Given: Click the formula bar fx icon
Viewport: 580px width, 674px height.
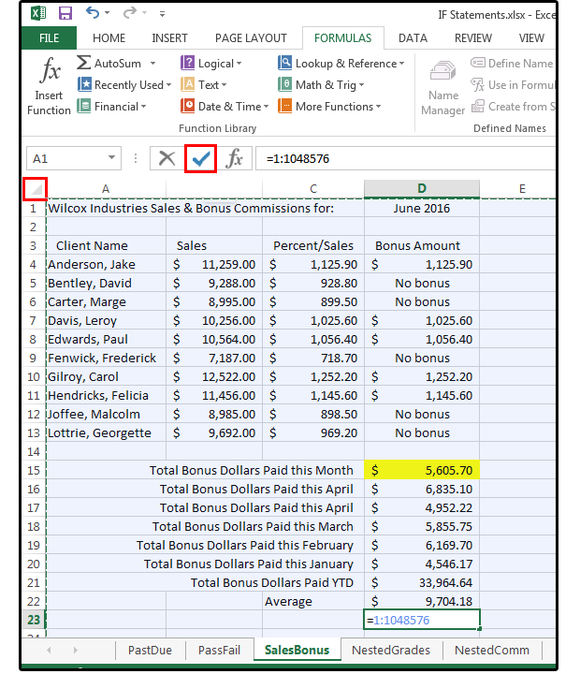Looking at the screenshot, I should pyautogui.click(x=235, y=159).
